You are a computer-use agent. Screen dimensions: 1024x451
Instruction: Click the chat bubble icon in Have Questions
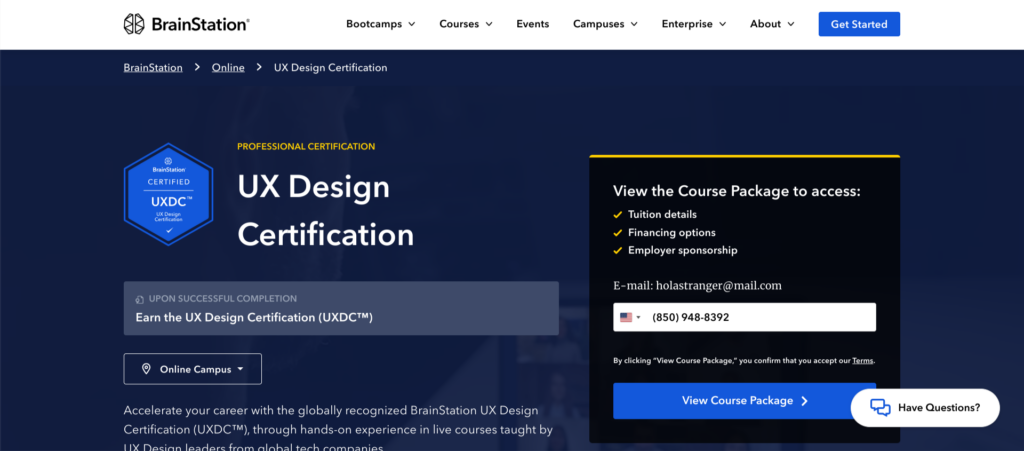[x=880, y=407]
